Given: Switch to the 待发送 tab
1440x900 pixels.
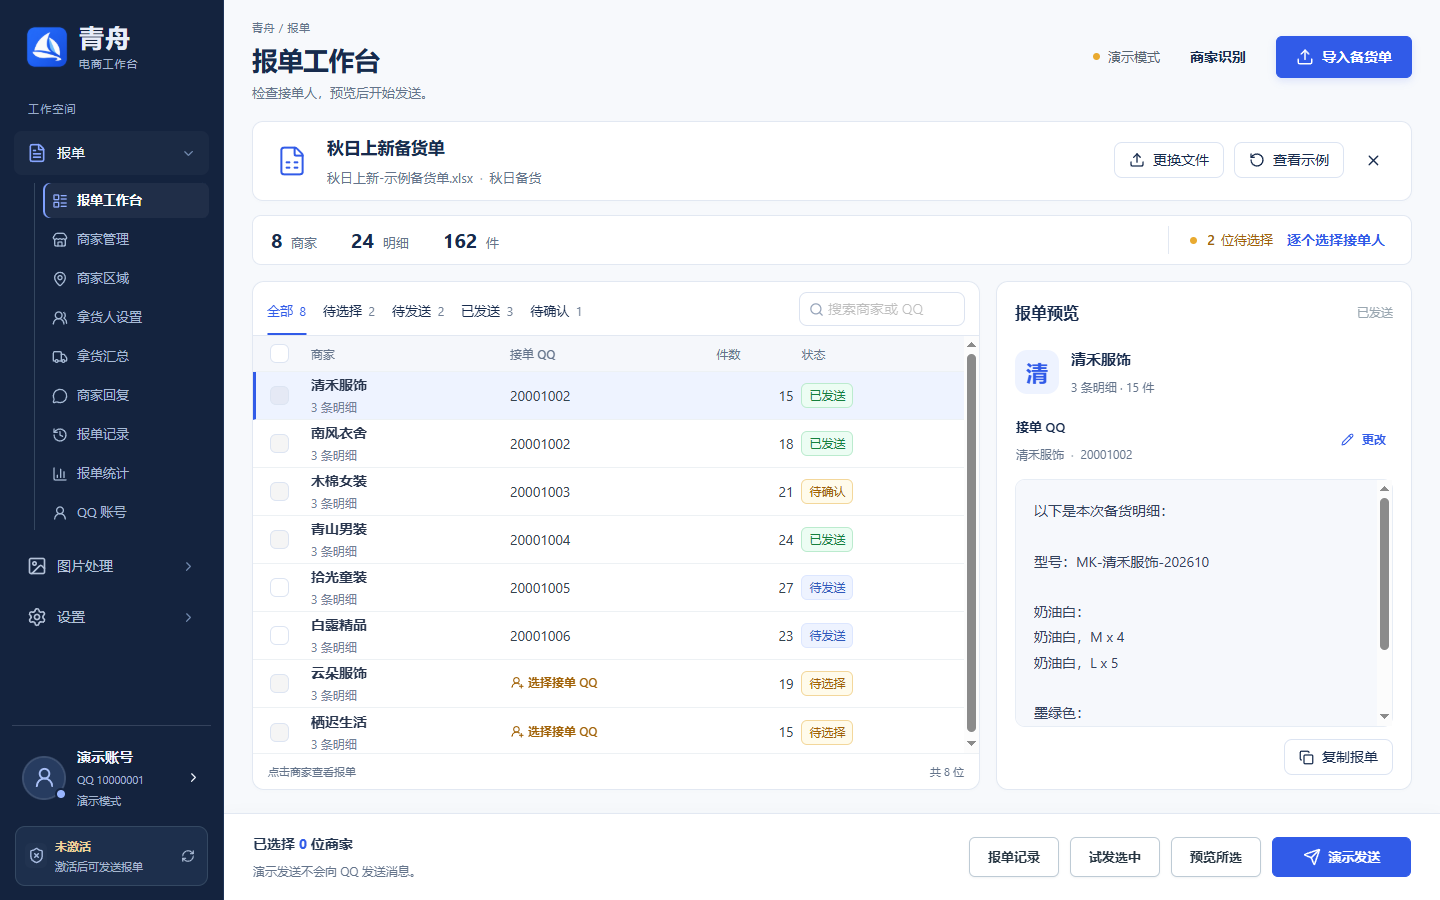Looking at the screenshot, I should click(x=418, y=312).
